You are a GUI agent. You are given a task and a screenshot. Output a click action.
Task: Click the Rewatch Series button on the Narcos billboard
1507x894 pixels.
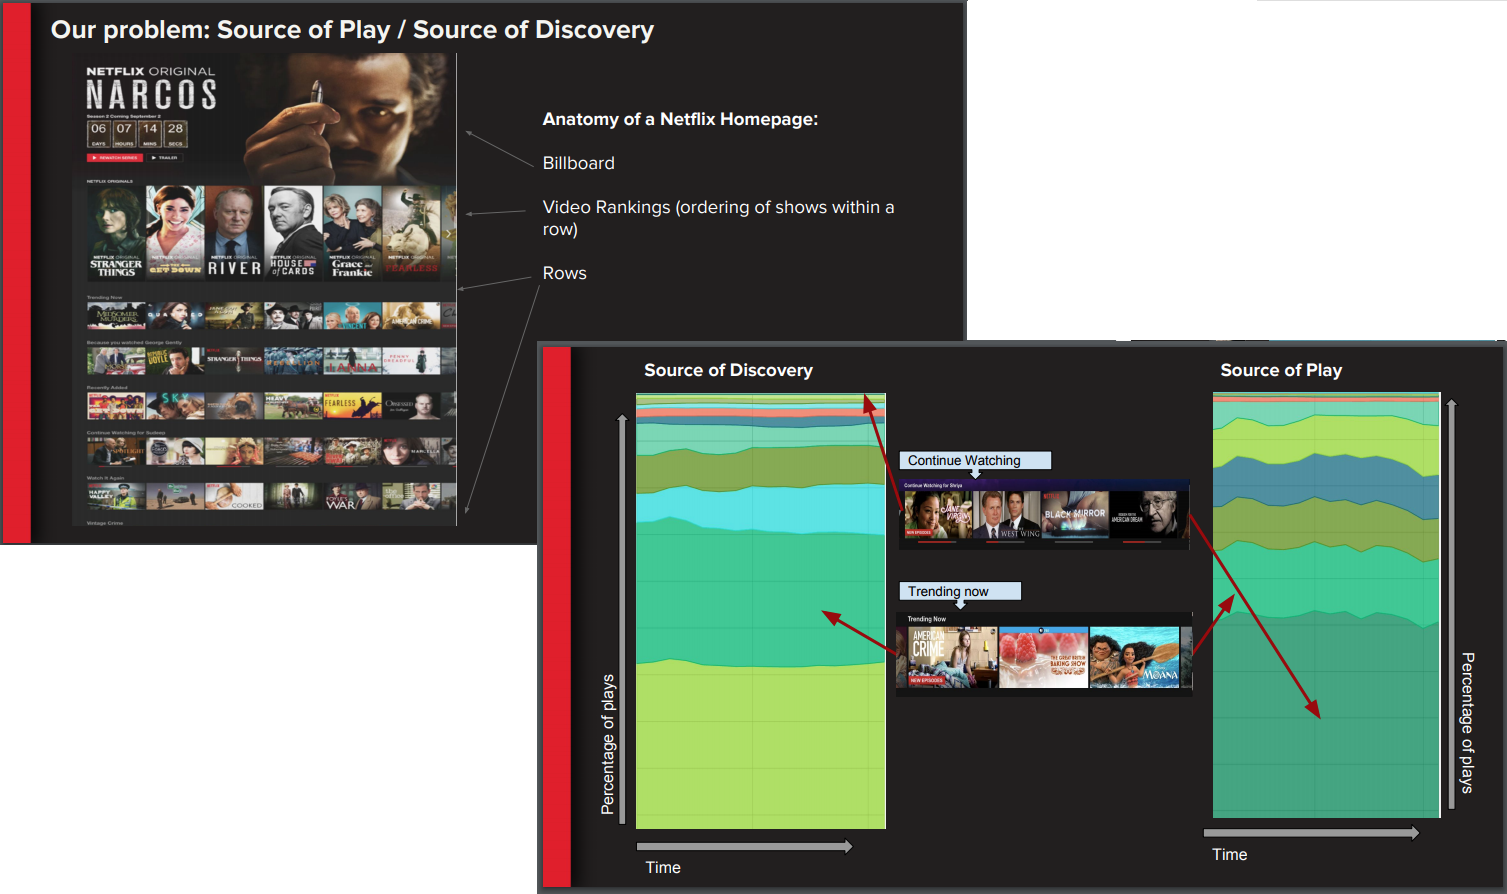point(115,158)
